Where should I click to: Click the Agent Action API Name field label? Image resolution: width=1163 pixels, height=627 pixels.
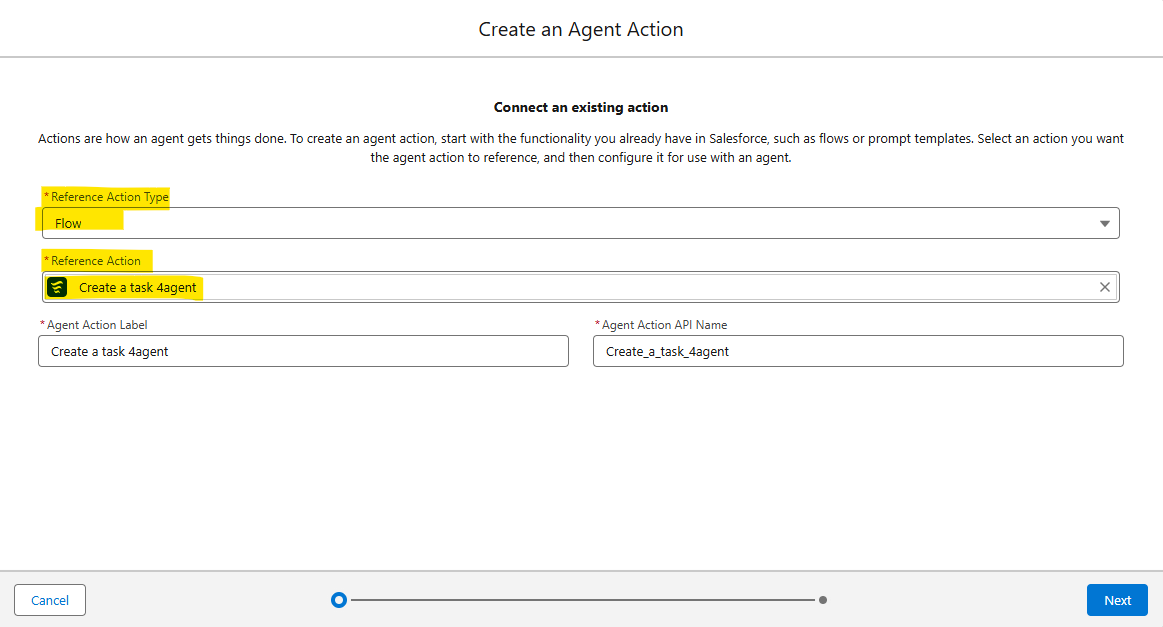point(665,325)
